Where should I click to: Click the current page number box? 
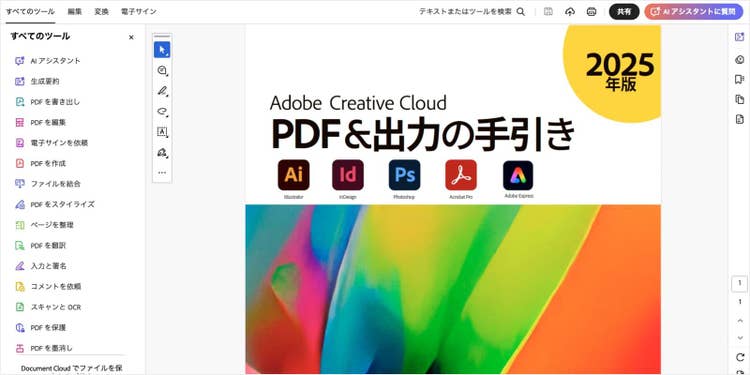739,284
